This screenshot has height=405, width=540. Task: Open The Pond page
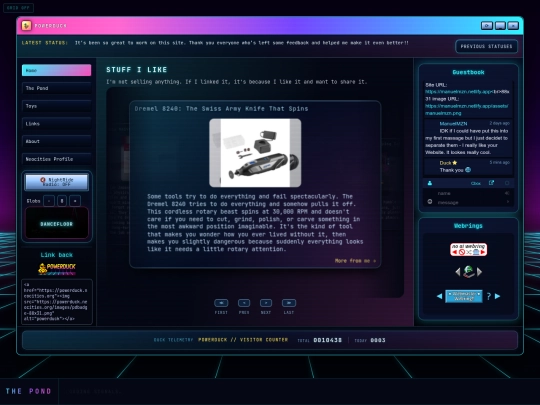(56, 88)
